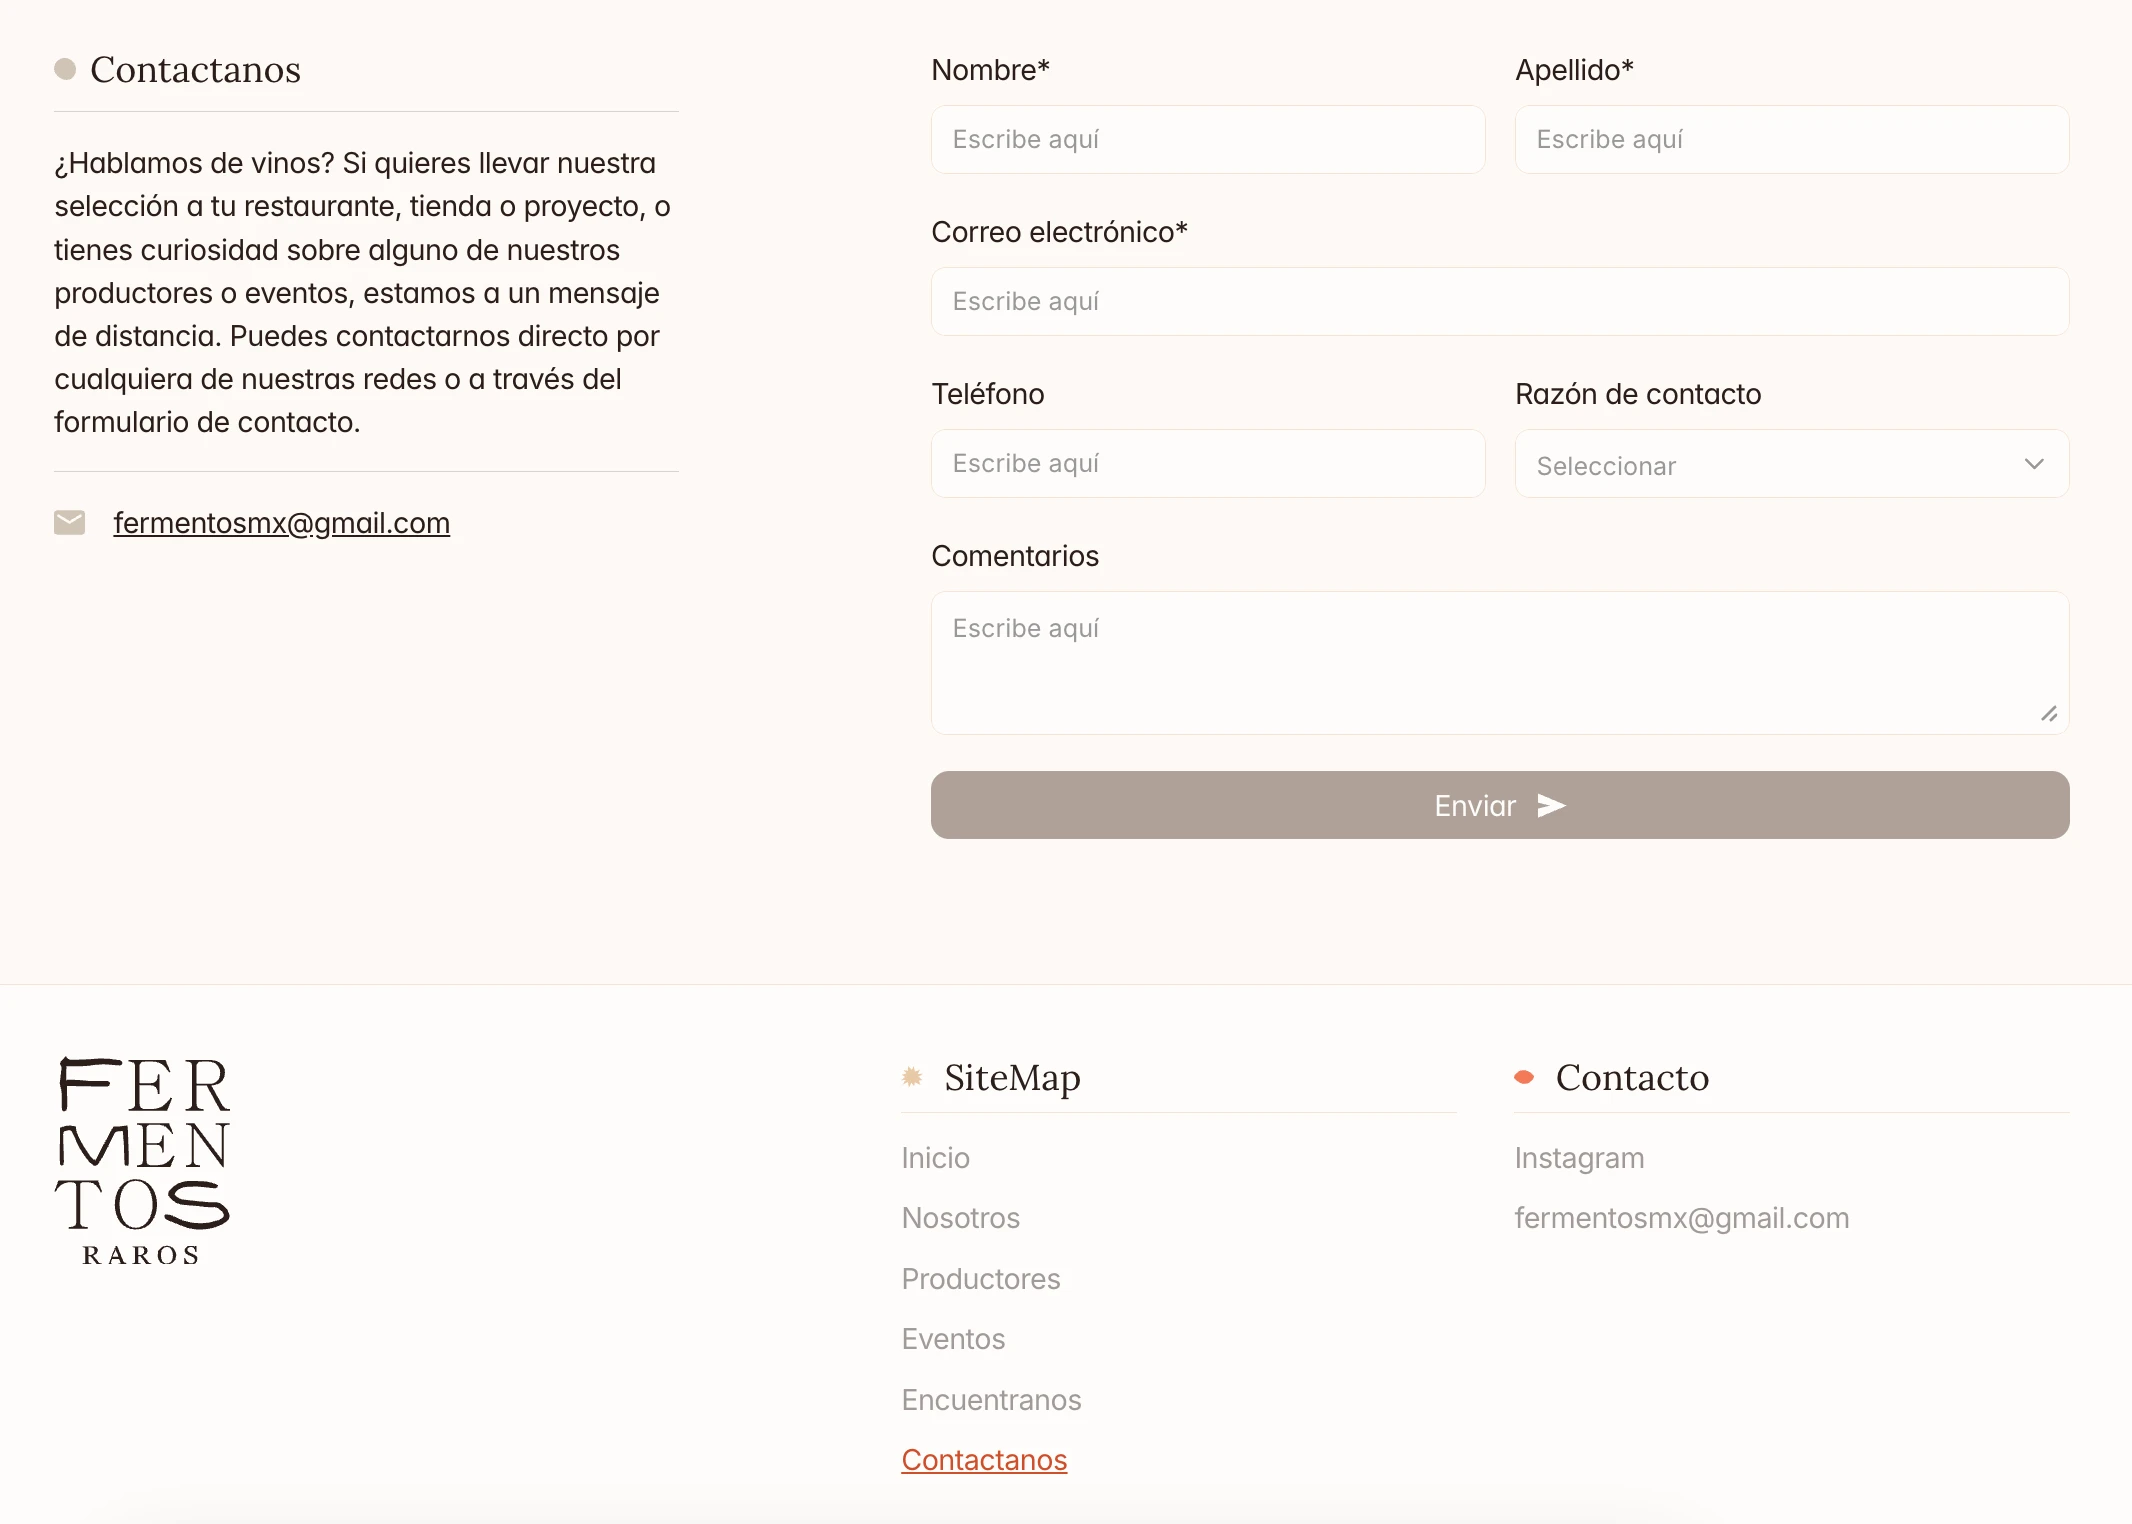Screen dimensions: 2132x1524
Task: Submit the form with Enviar button
Action: click(x=1500, y=805)
